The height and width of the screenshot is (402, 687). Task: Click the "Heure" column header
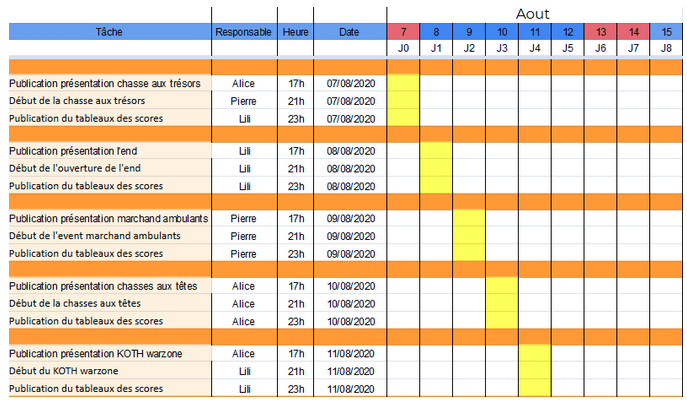click(x=295, y=32)
